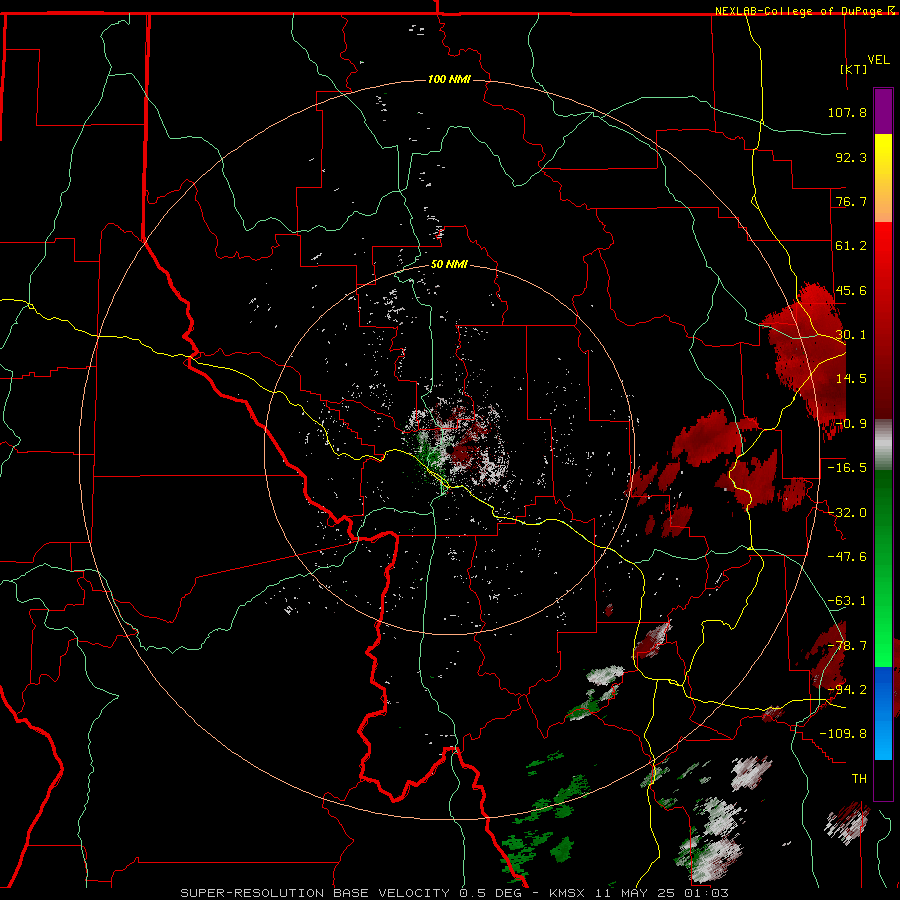The image size is (900, 900).
Task: Click the Super-Resolution Base Velocity KMSX caption
Action: click(x=455, y=893)
